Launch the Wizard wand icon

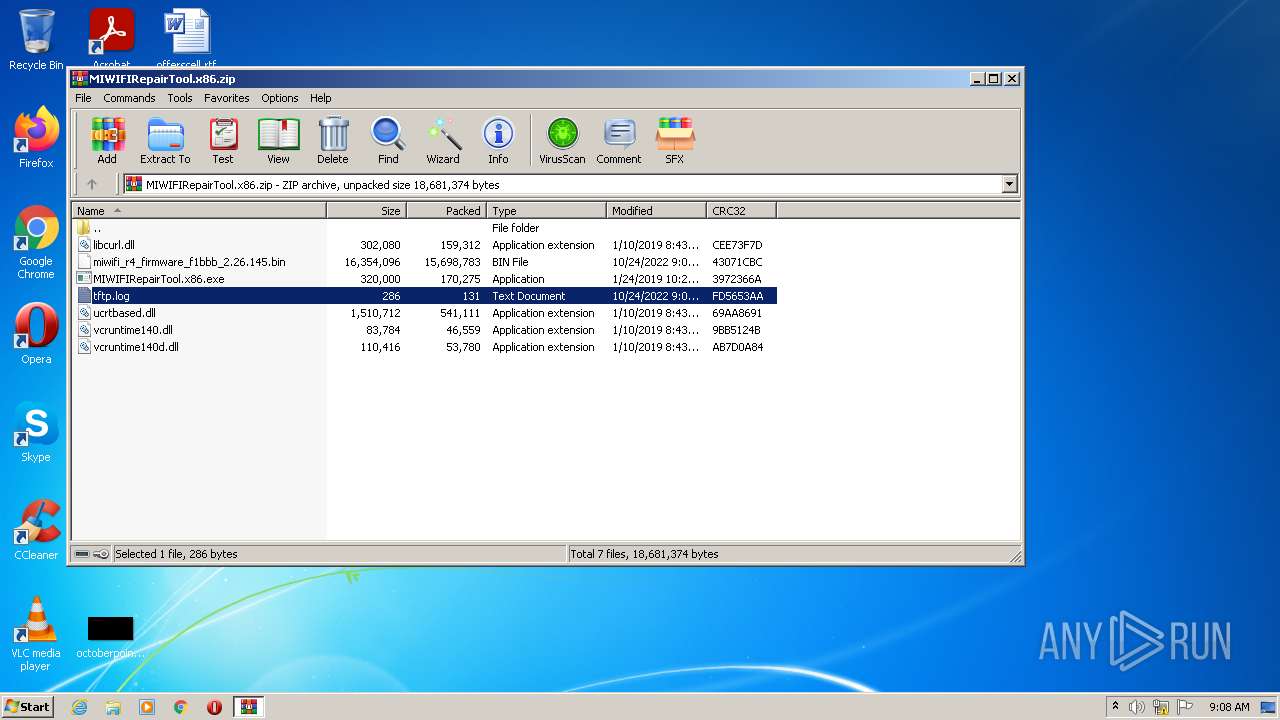[x=443, y=140]
